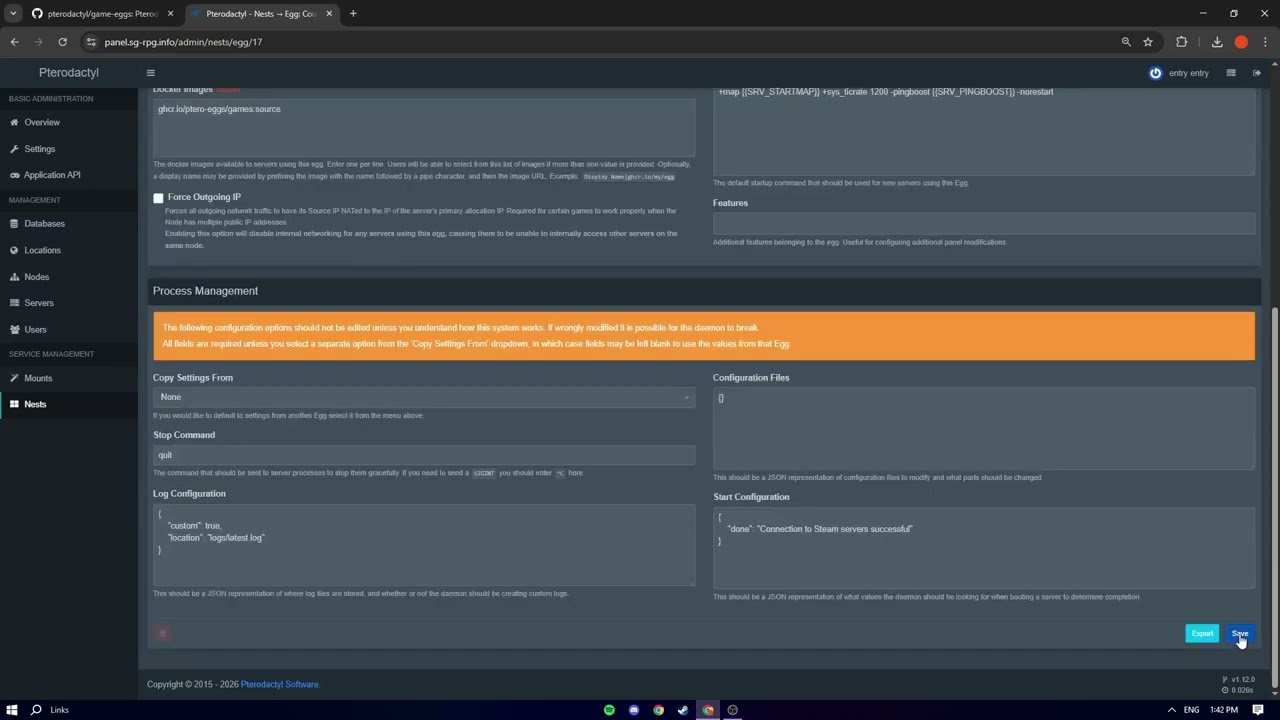Click the Features input field
This screenshot has height=720, width=1280.
pyautogui.click(x=984, y=223)
